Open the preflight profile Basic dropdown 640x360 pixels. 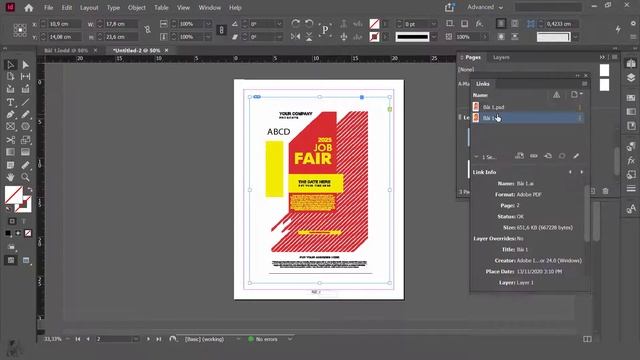pyautogui.click(x=238, y=339)
